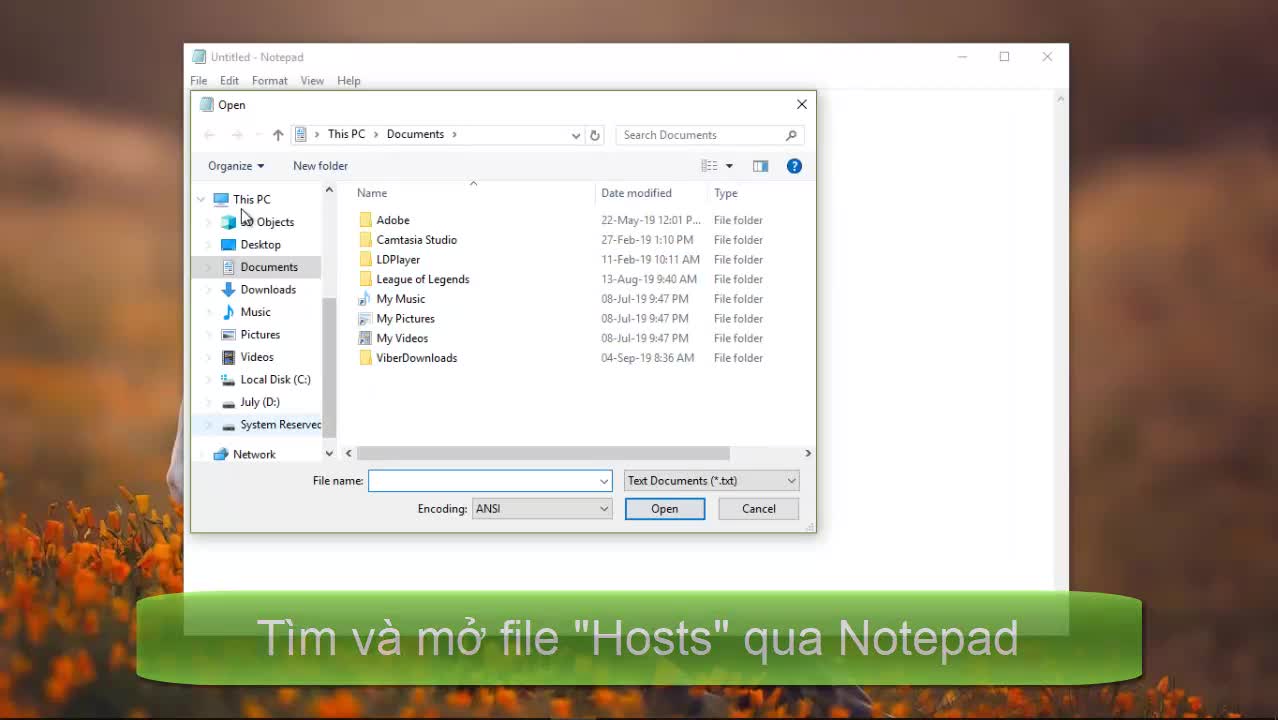The width and height of the screenshot is (1278, 720).
Task: Click the Downloads arrow icon
Action: coord(228,289)
